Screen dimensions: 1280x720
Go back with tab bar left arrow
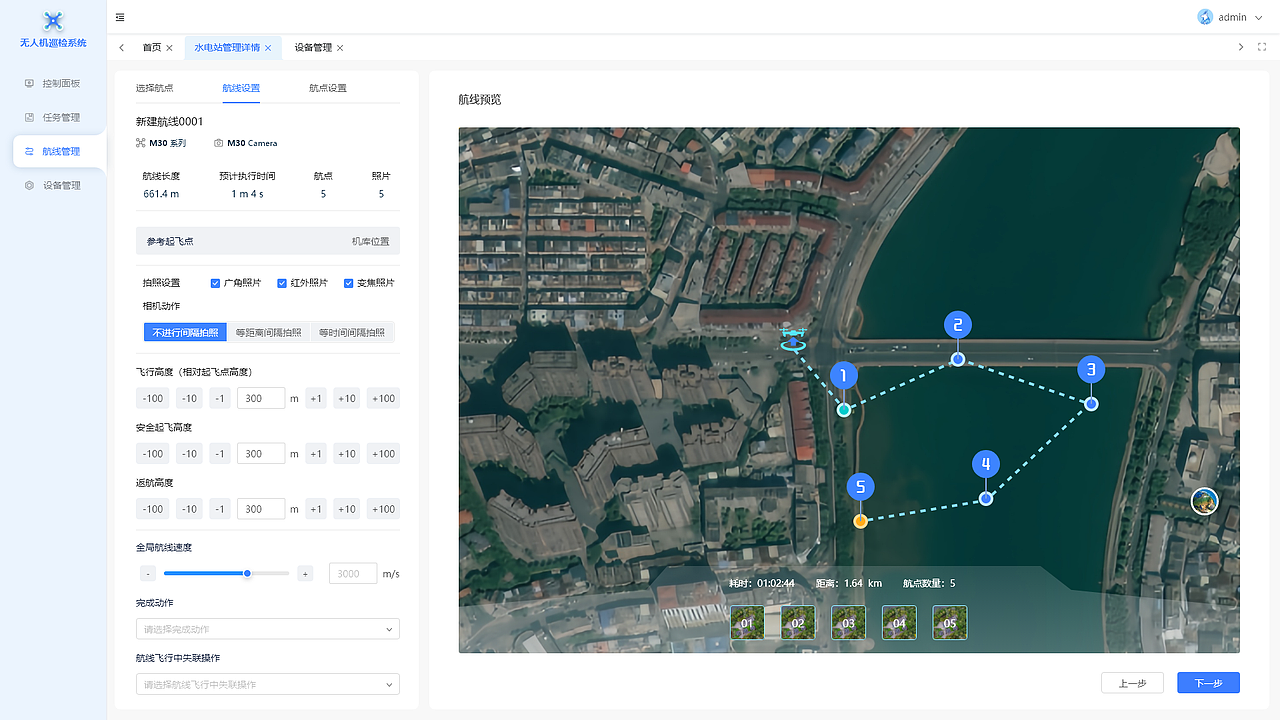[x=122, y=48]
